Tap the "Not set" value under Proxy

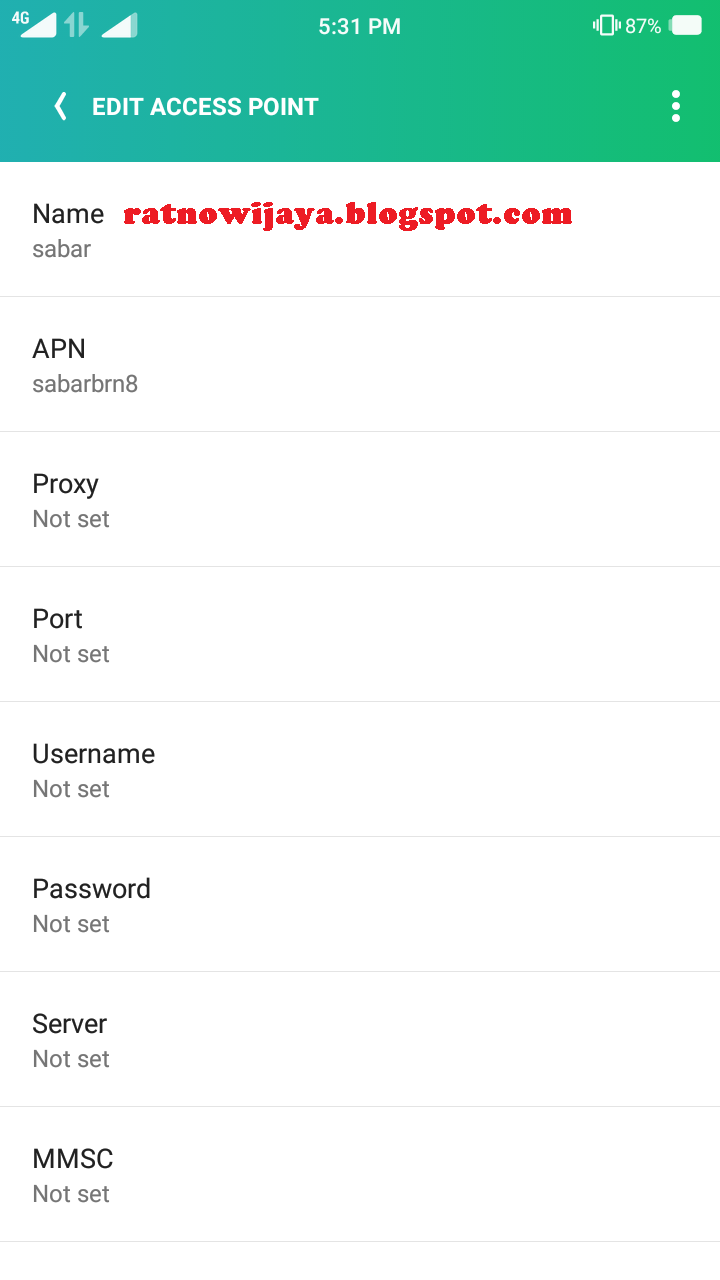pos(71,519)
